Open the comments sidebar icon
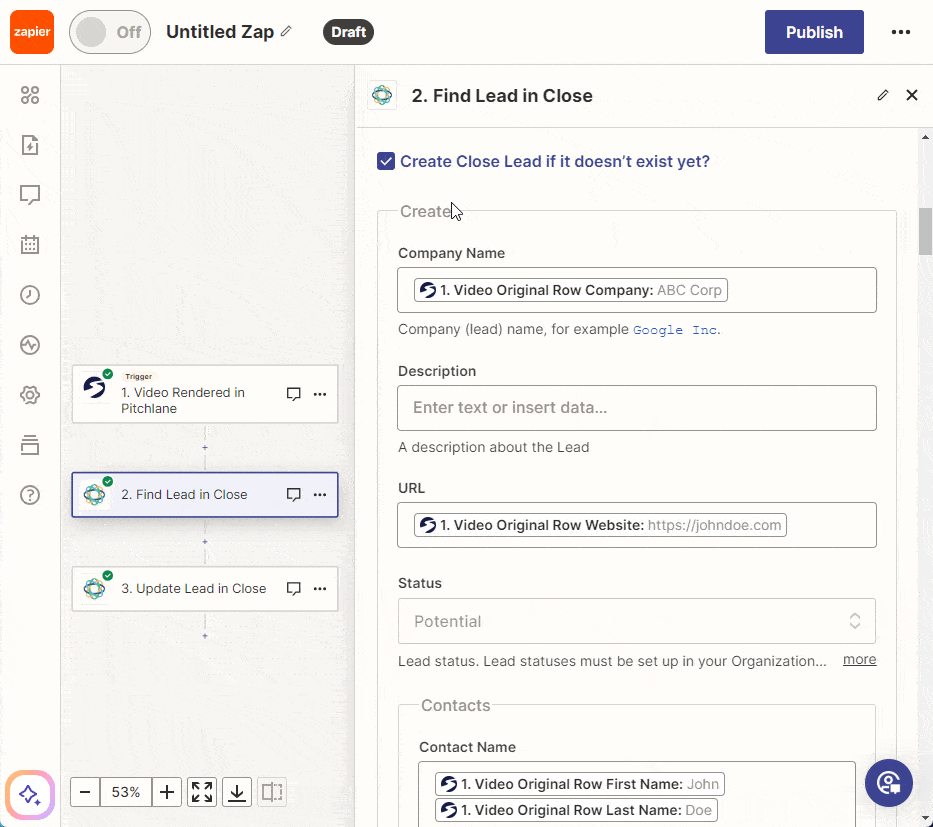The image size is (933, 827). click(30, 195)
